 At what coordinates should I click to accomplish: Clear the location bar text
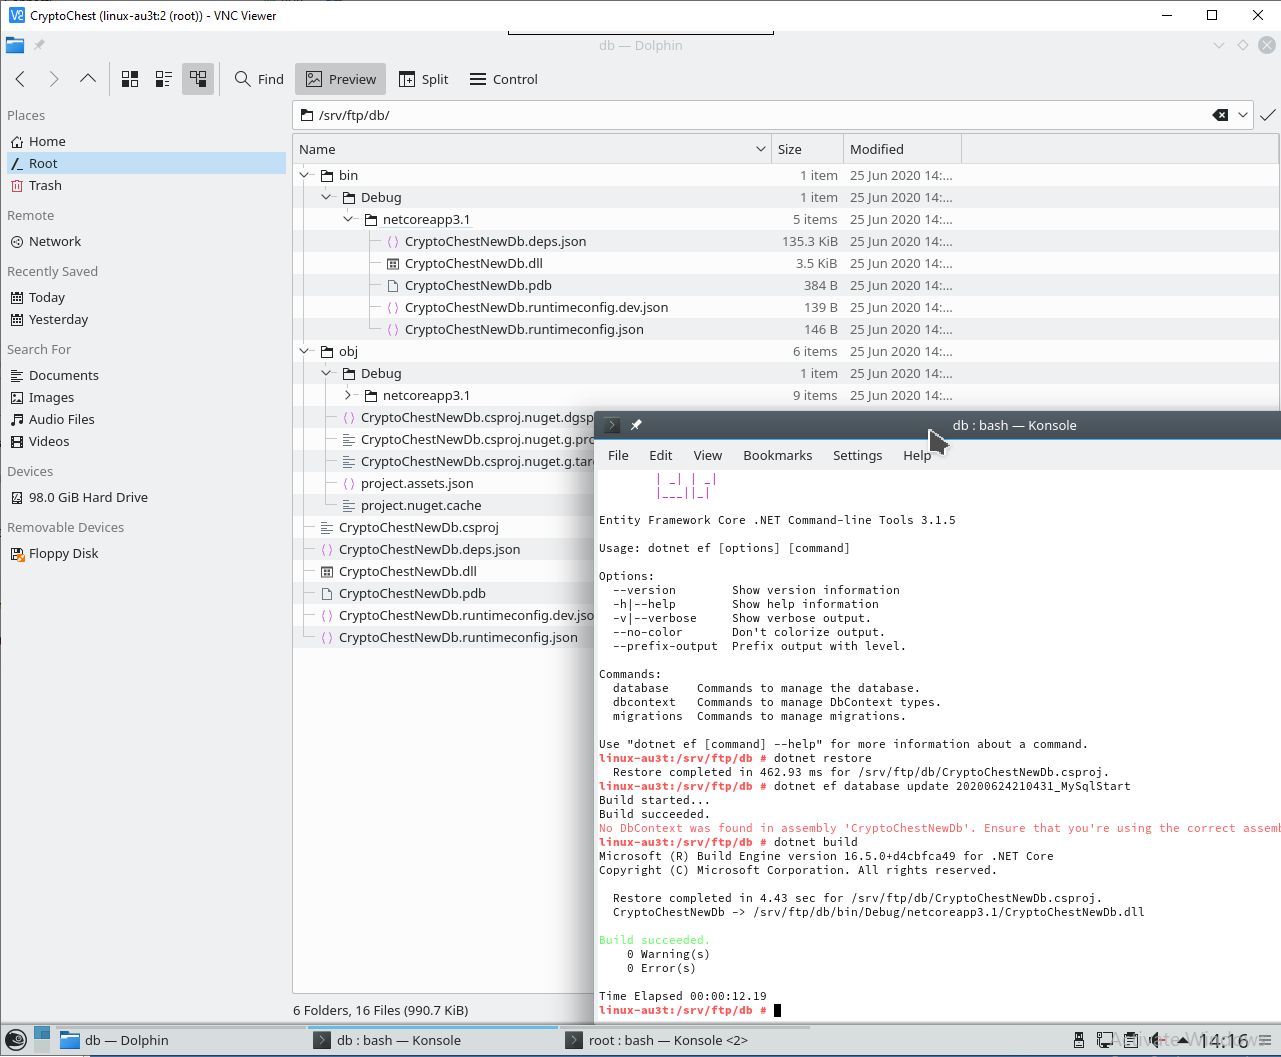coord(1220,115)
